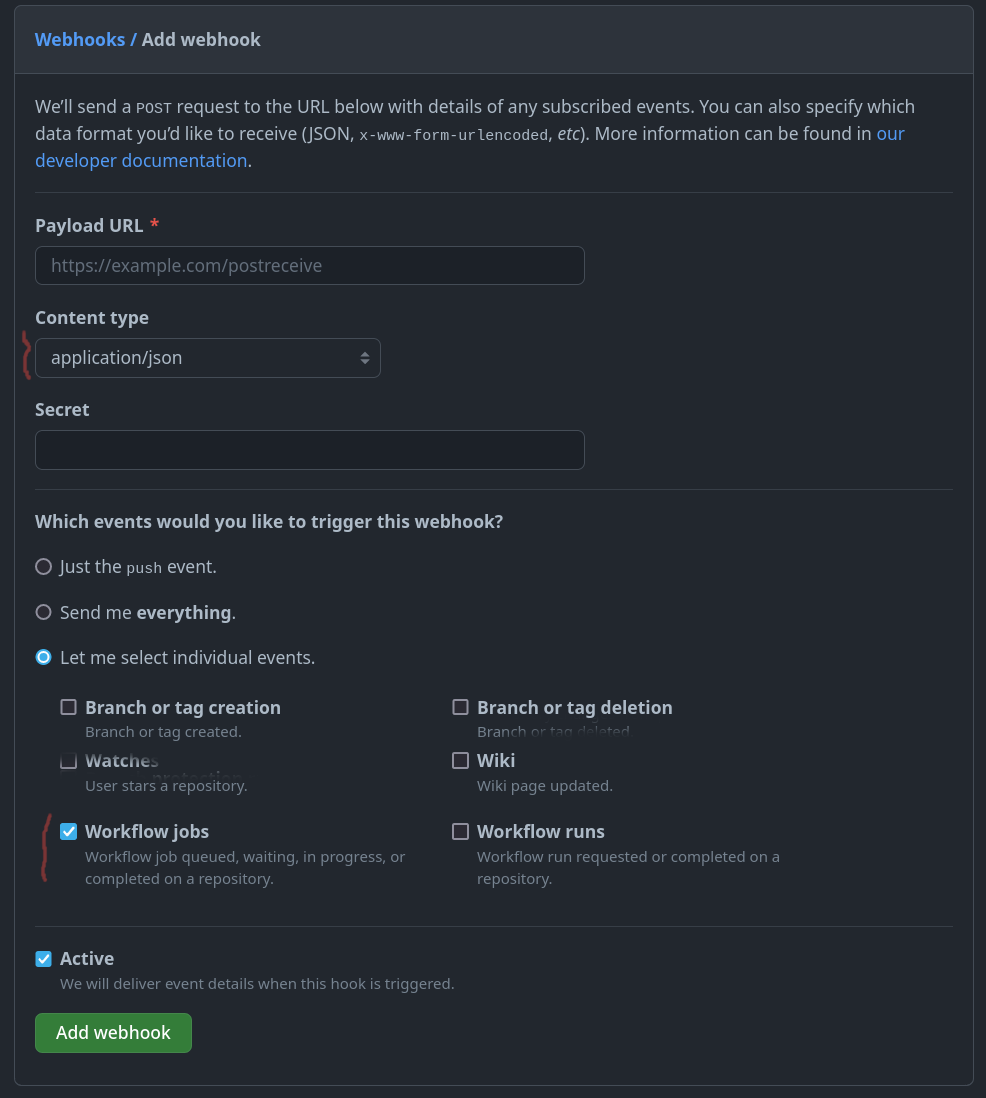Choose 'Let me select individual events' radio
This screenshot has height=1098, width=986.
43,657
